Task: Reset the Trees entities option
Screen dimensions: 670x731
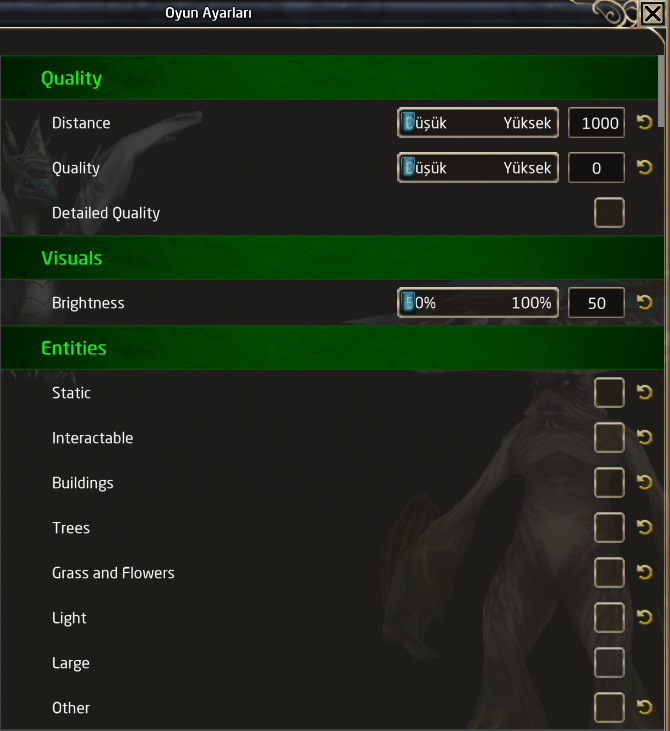Action: click(644, 527)
